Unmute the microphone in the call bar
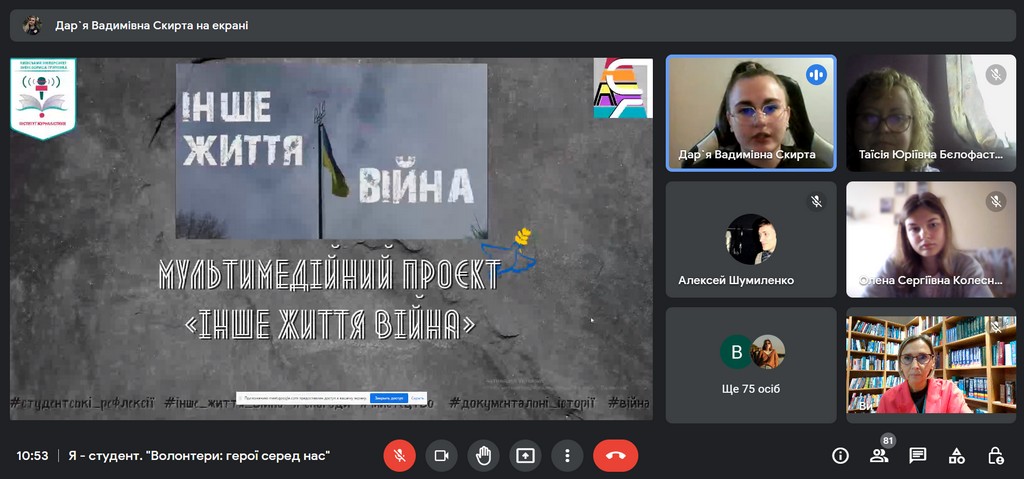The height and width of the screenshot is (479, 1024). coord(399,456)
